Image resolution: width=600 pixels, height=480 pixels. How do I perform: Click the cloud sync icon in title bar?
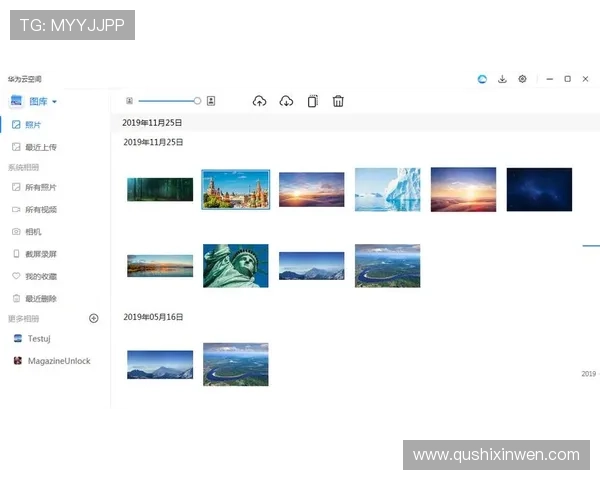click(482, 79)
